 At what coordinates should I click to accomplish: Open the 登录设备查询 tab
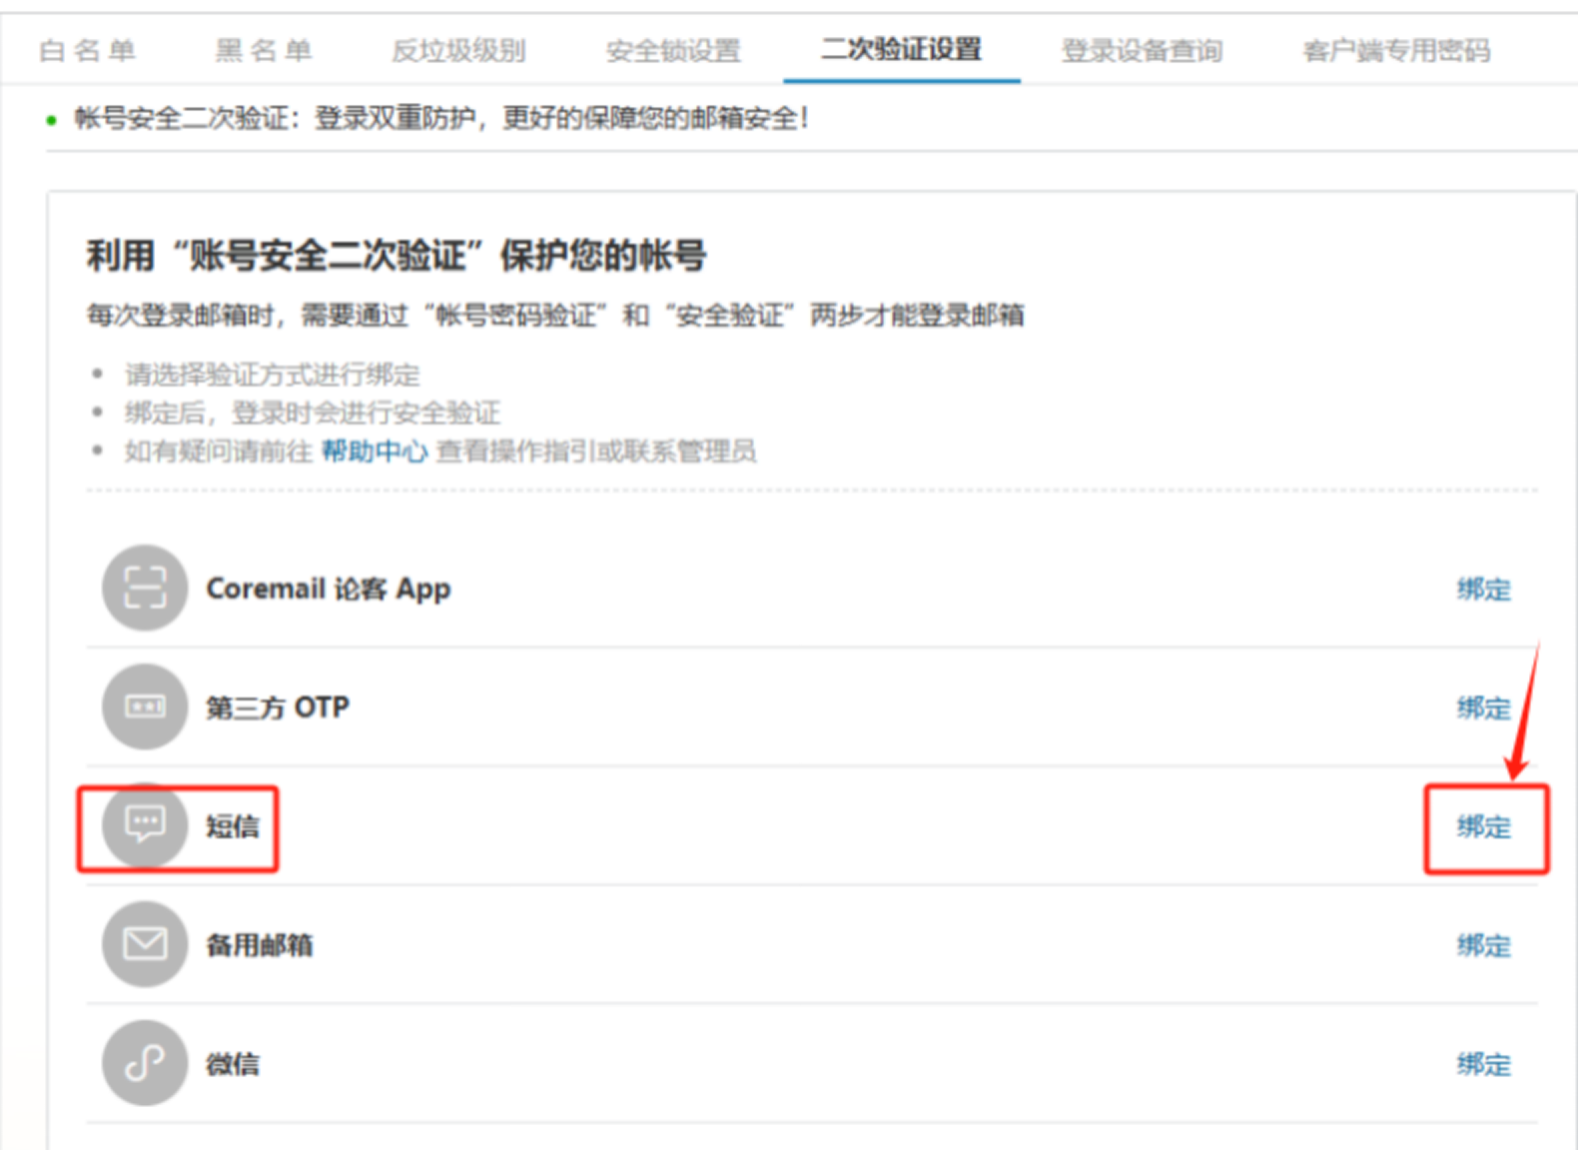[x=1142, y=50]
